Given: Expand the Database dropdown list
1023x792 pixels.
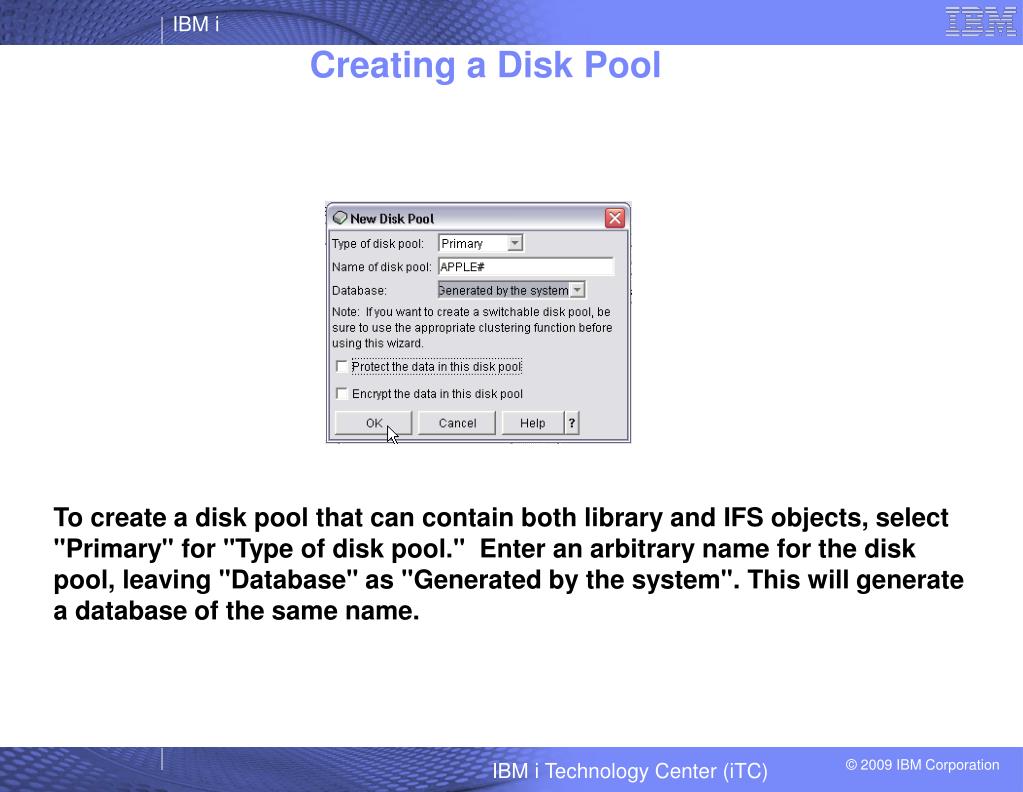Looking at the screenshot, I should [577, 290].
